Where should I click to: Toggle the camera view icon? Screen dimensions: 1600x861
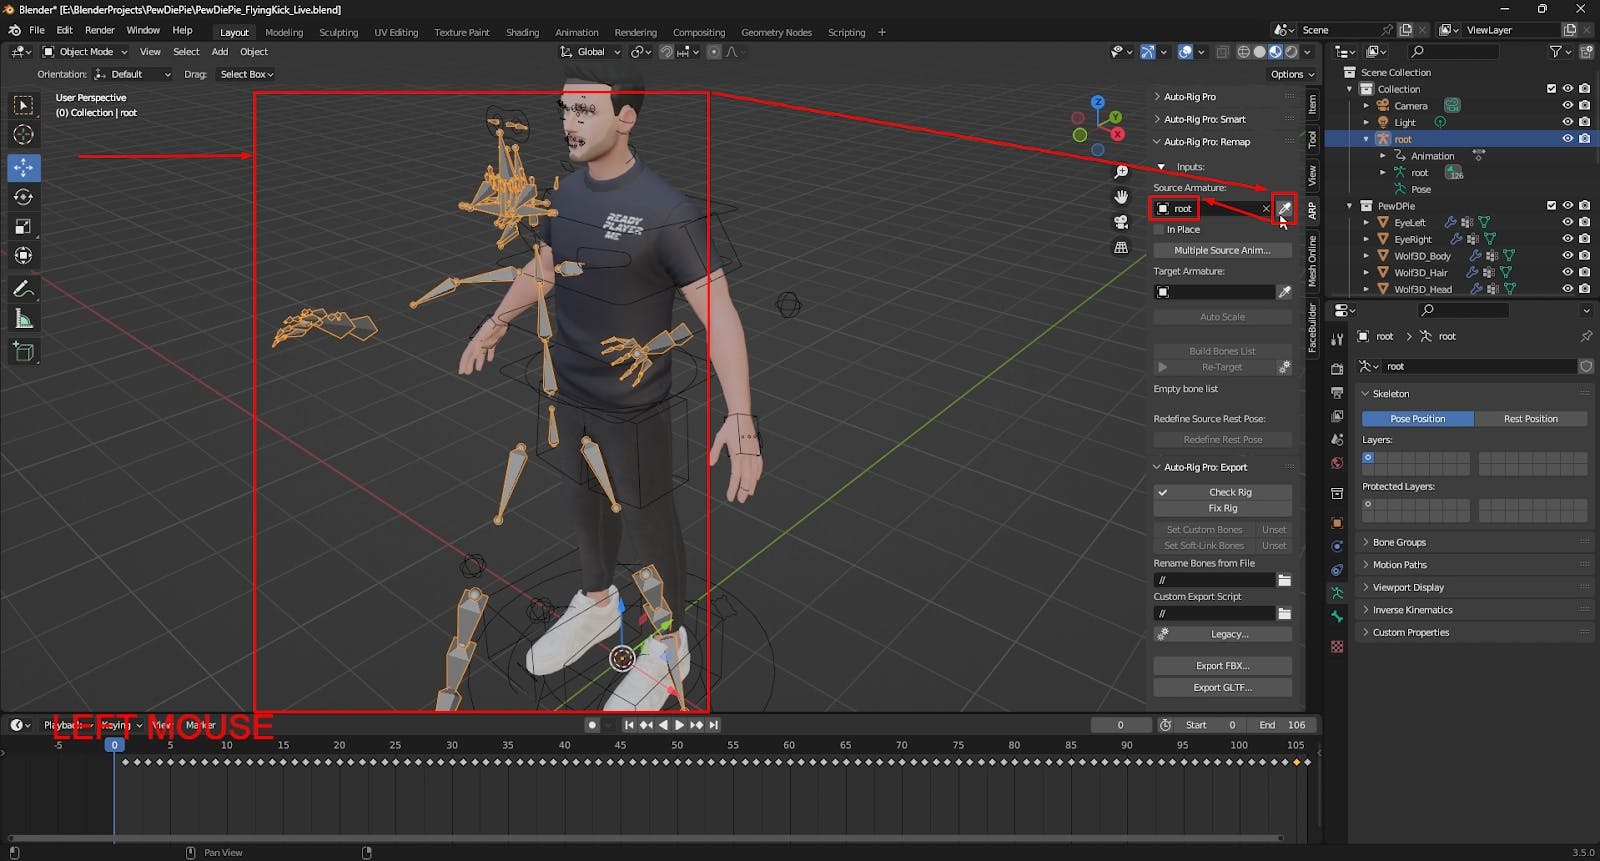click(x=1121, y=221)
